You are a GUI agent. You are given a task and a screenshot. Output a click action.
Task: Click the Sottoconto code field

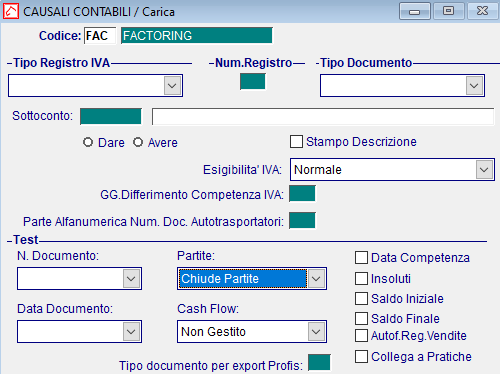111,116
